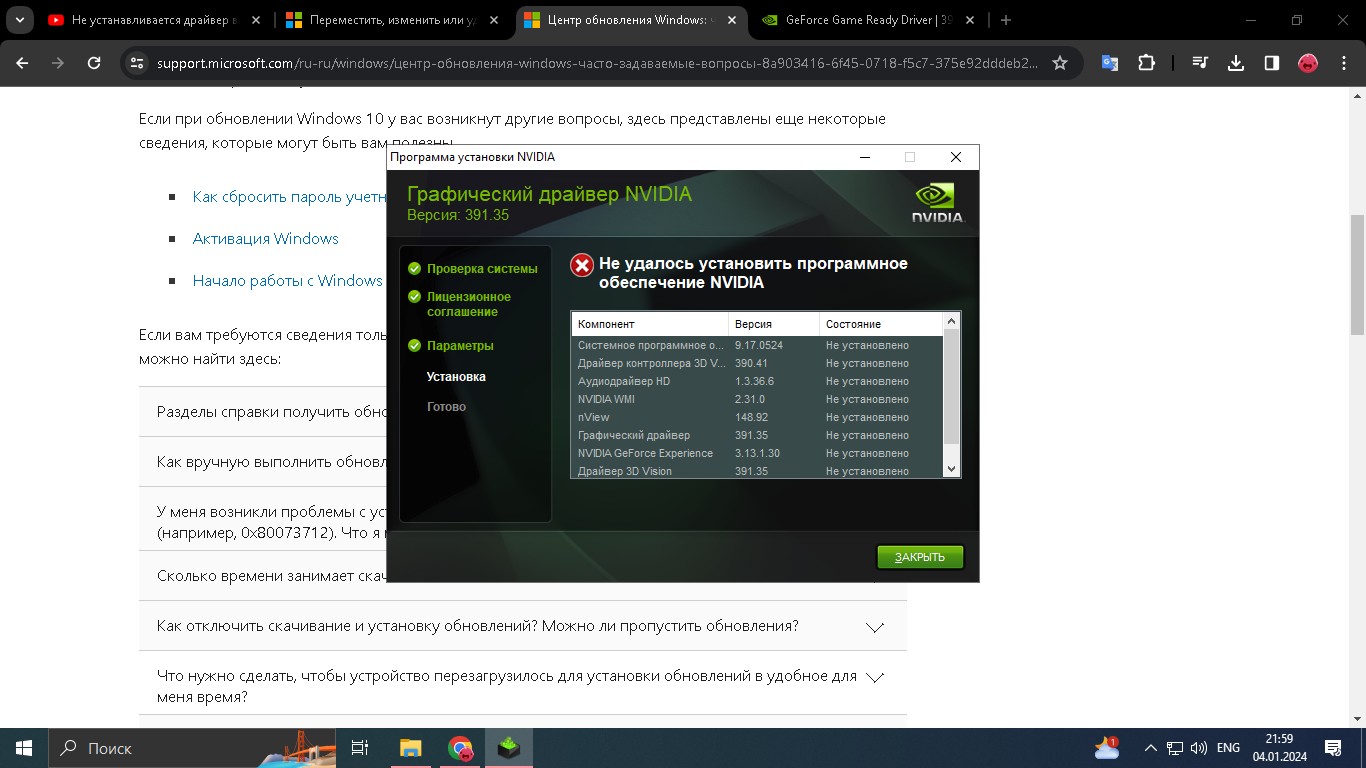Viewport: 1366px width, 768px height.
Task: Select the 'NVIDIA GeForce Experience' row
Action: pyautogui.click(x=757, y=453)
